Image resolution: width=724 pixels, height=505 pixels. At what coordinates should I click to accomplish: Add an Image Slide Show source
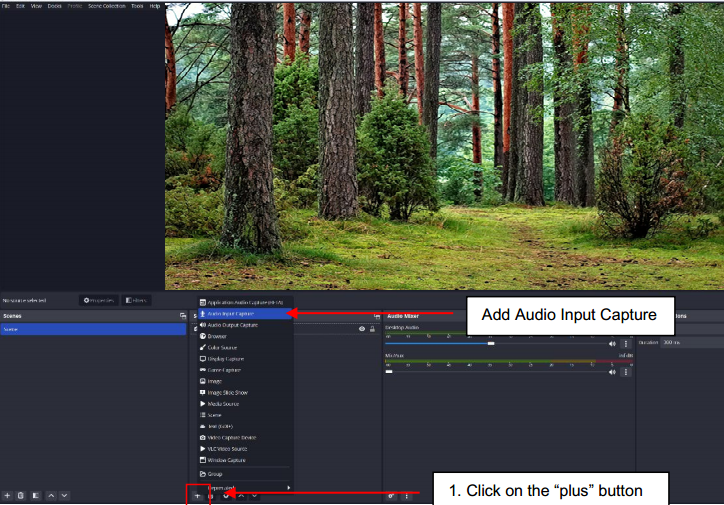coord(245,392)
